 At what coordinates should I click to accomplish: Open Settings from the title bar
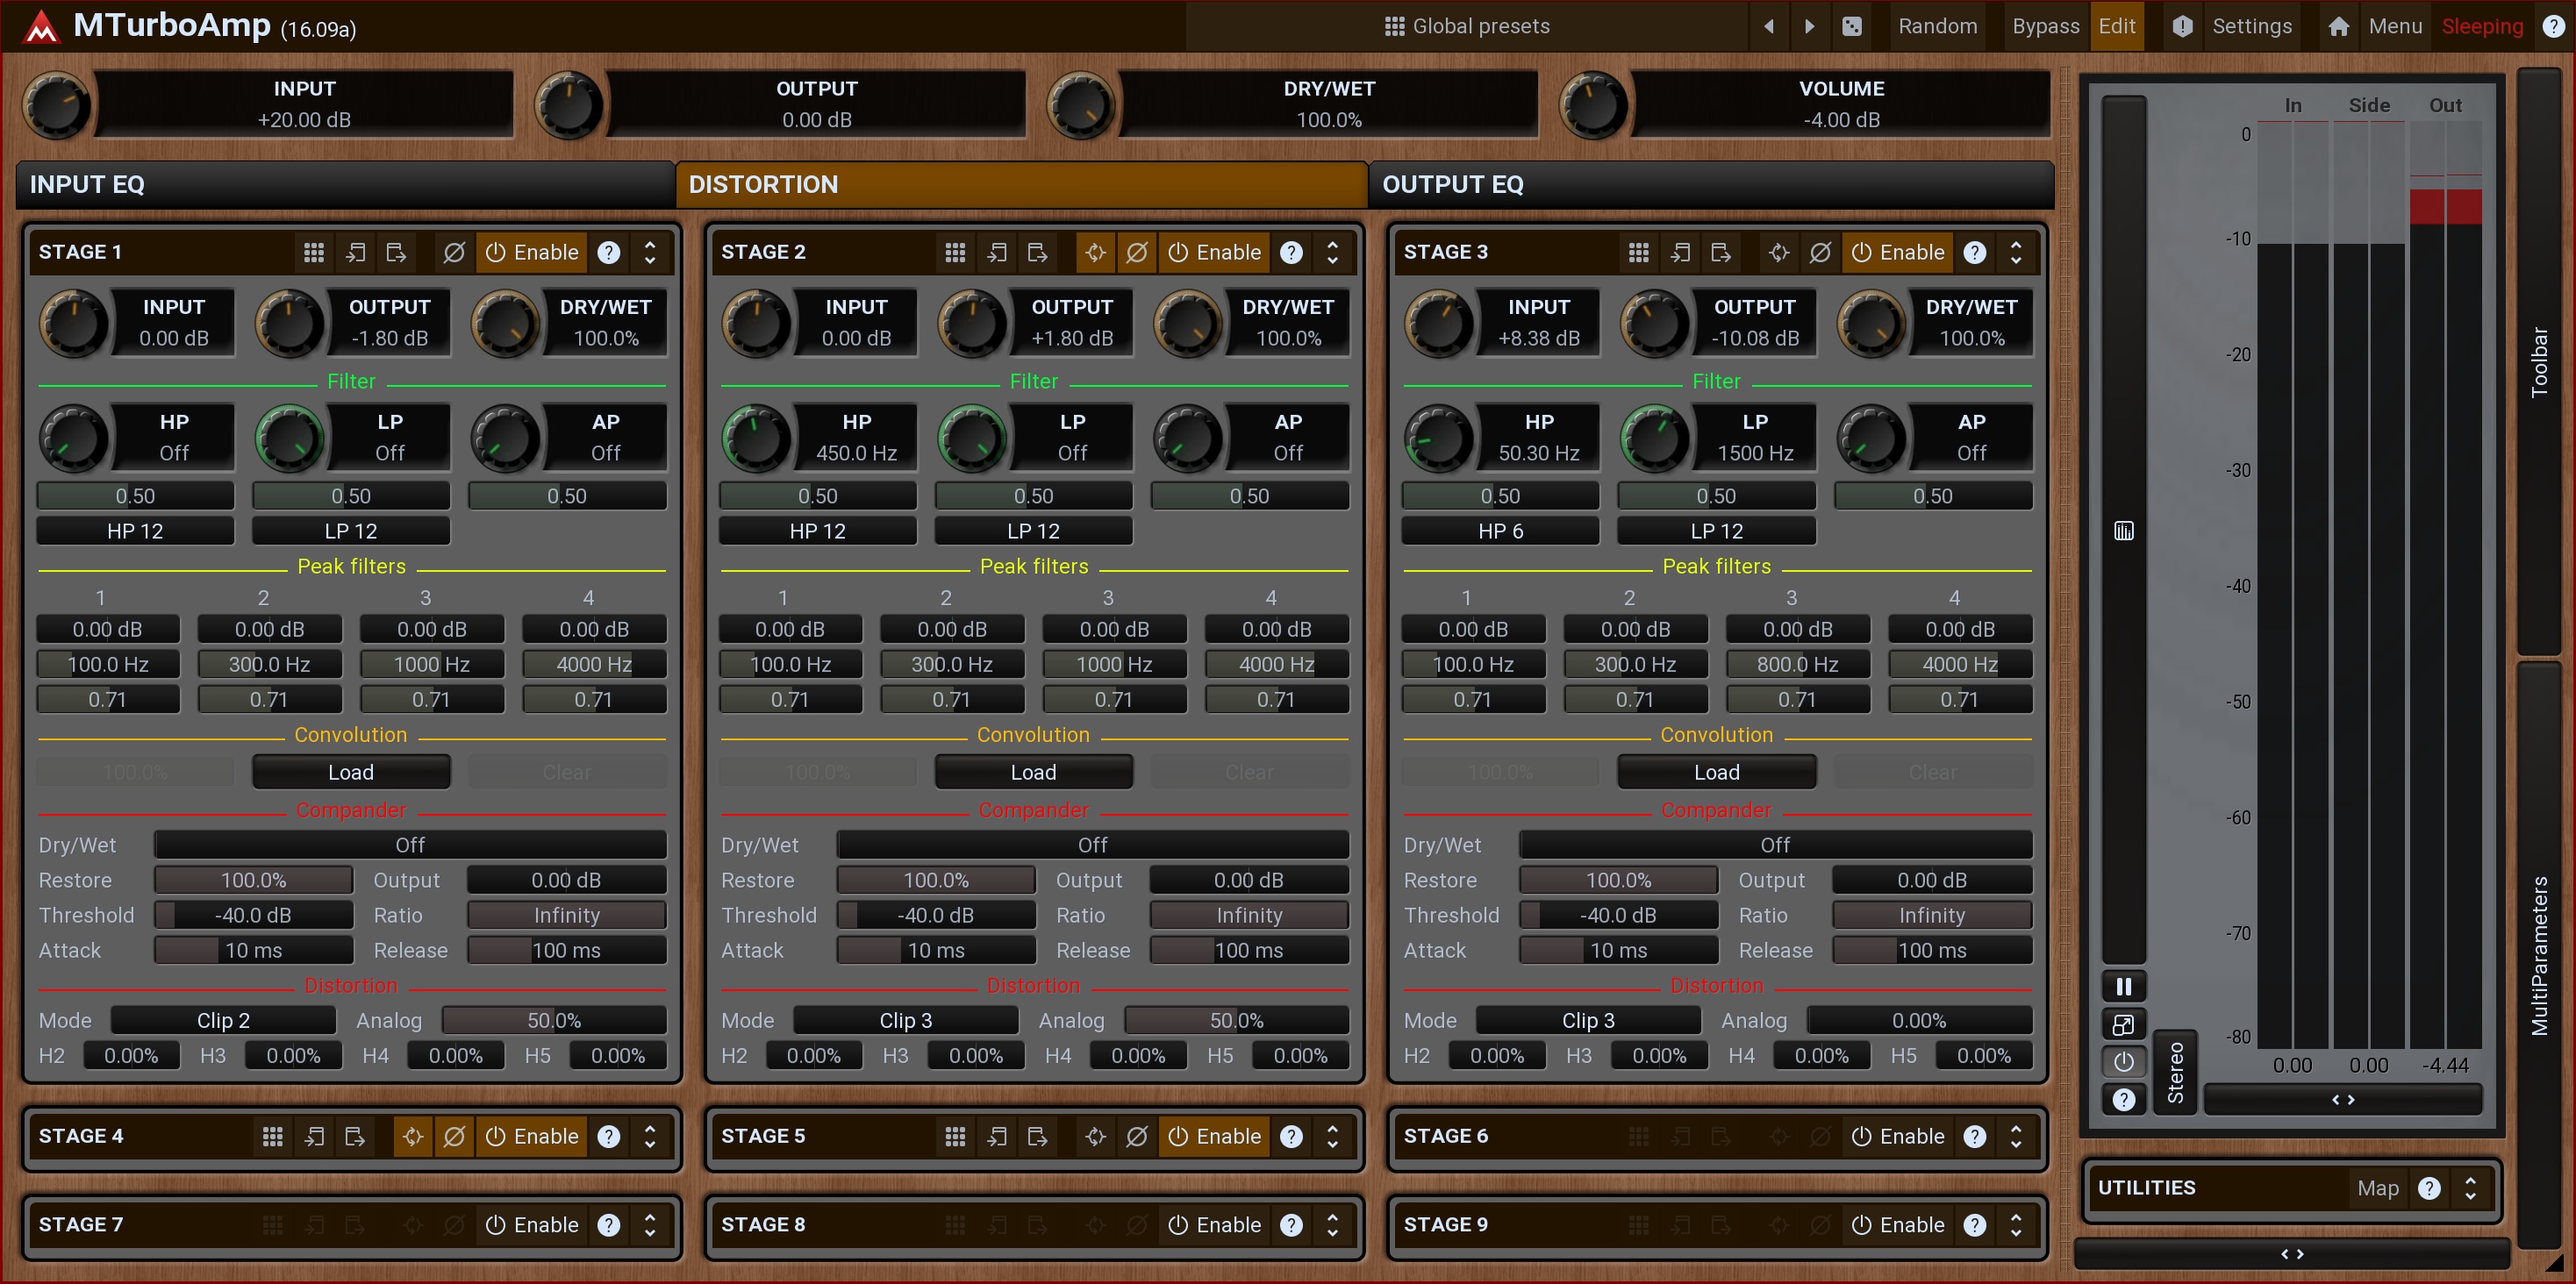pos(2251,27)
